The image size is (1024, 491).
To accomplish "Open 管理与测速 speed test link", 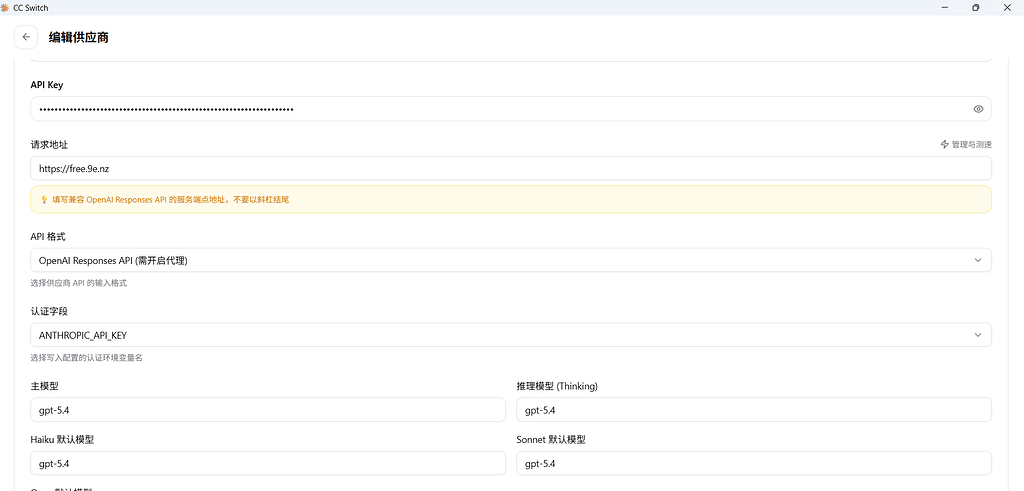I will (966, 144).
